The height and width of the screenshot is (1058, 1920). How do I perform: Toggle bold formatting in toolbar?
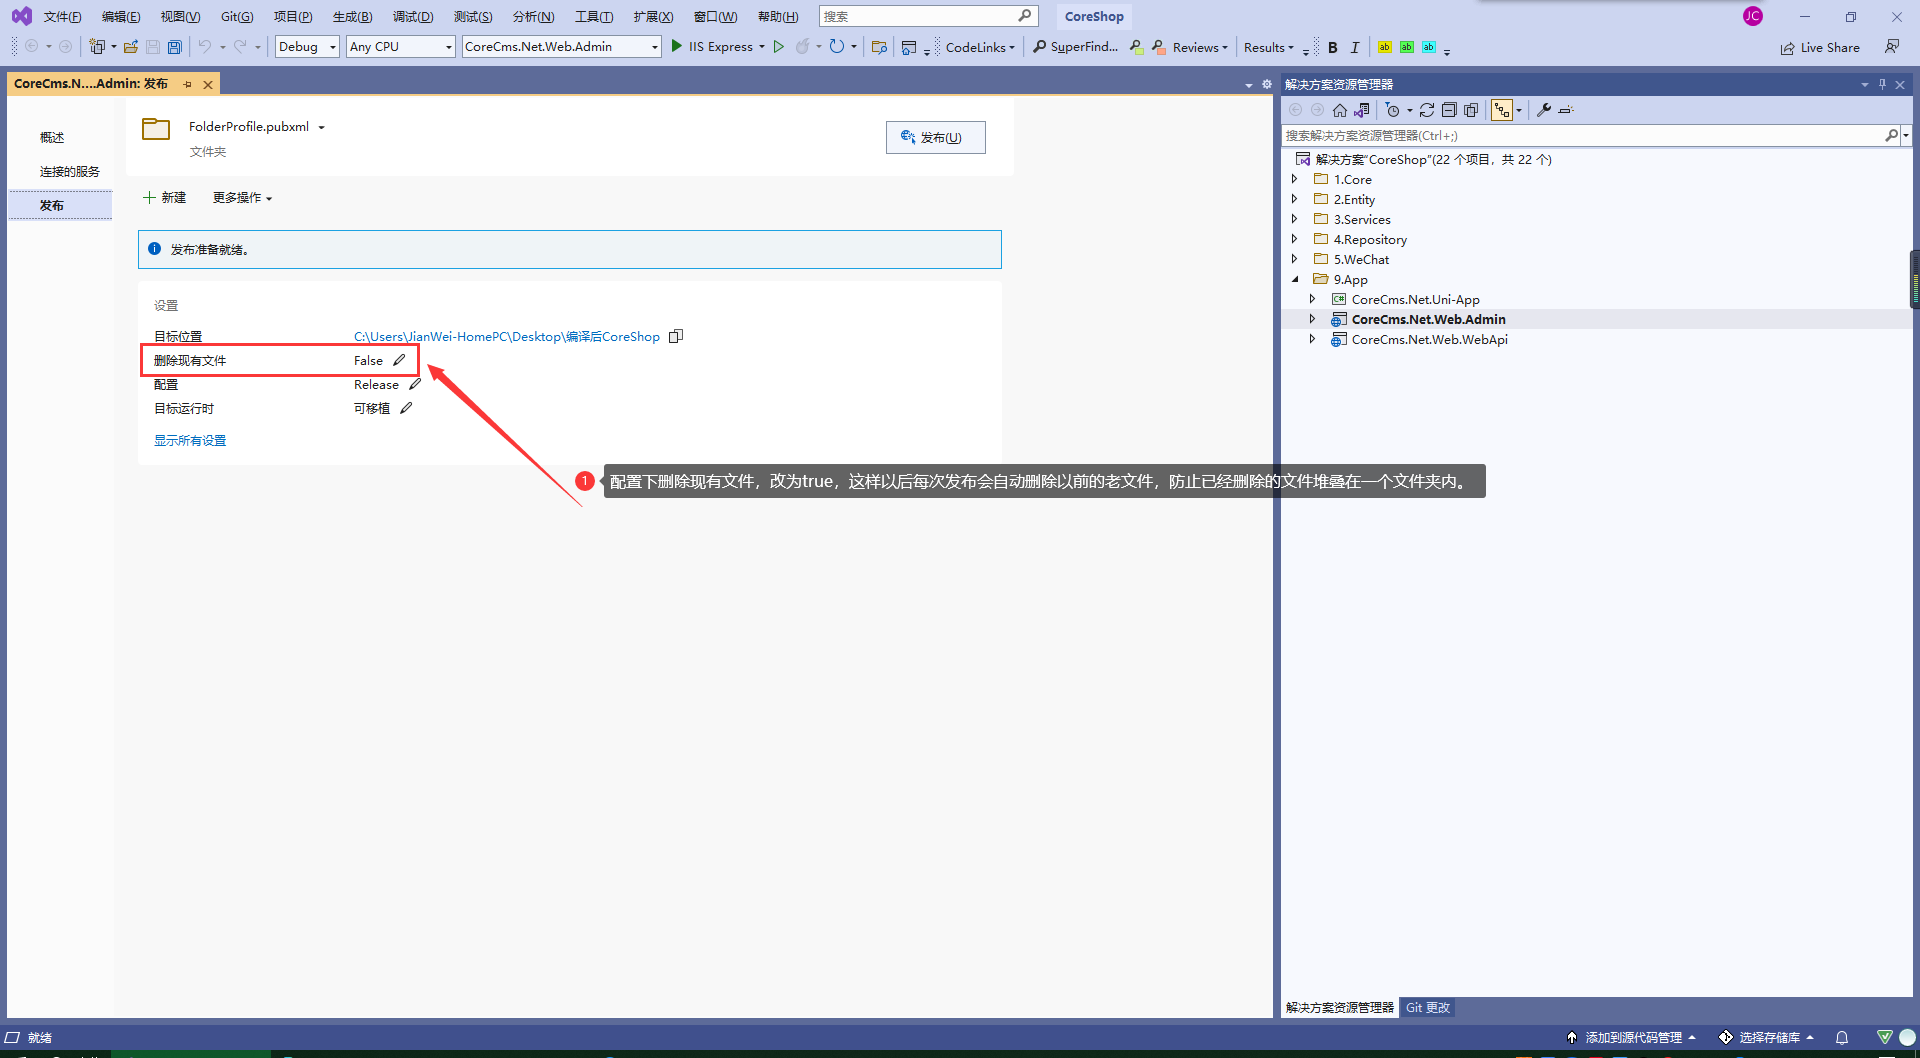1333,47
